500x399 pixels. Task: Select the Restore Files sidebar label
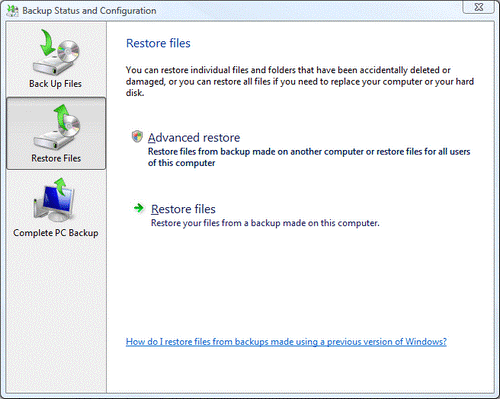tap(56, 158)
